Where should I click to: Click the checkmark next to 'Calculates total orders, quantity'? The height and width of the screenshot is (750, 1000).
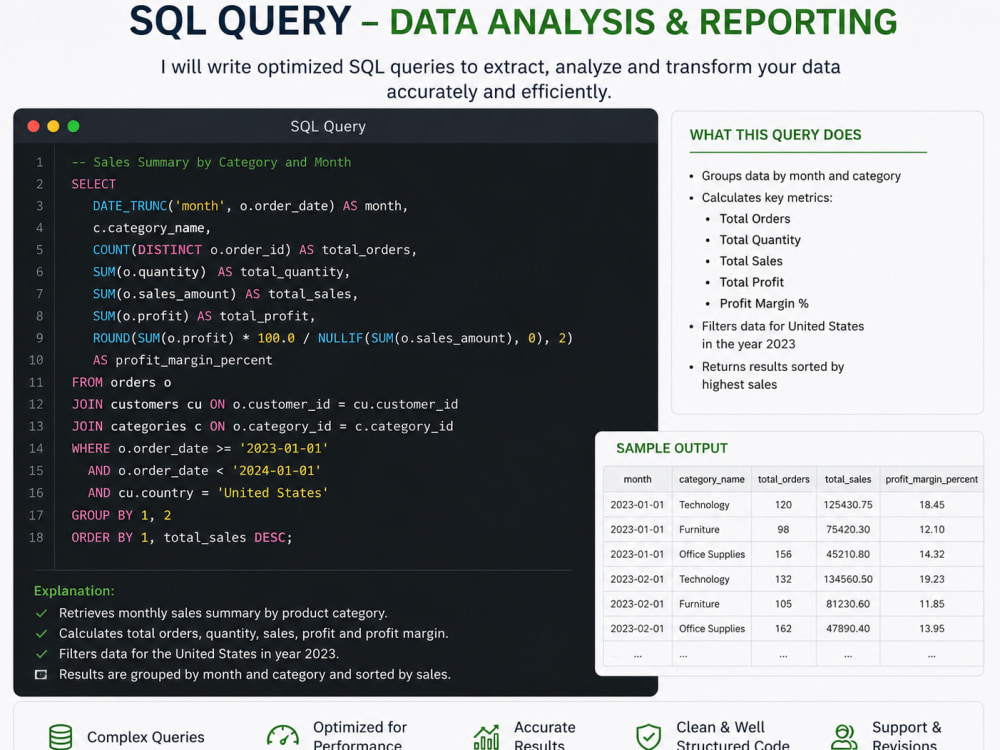tap(41, 634)
